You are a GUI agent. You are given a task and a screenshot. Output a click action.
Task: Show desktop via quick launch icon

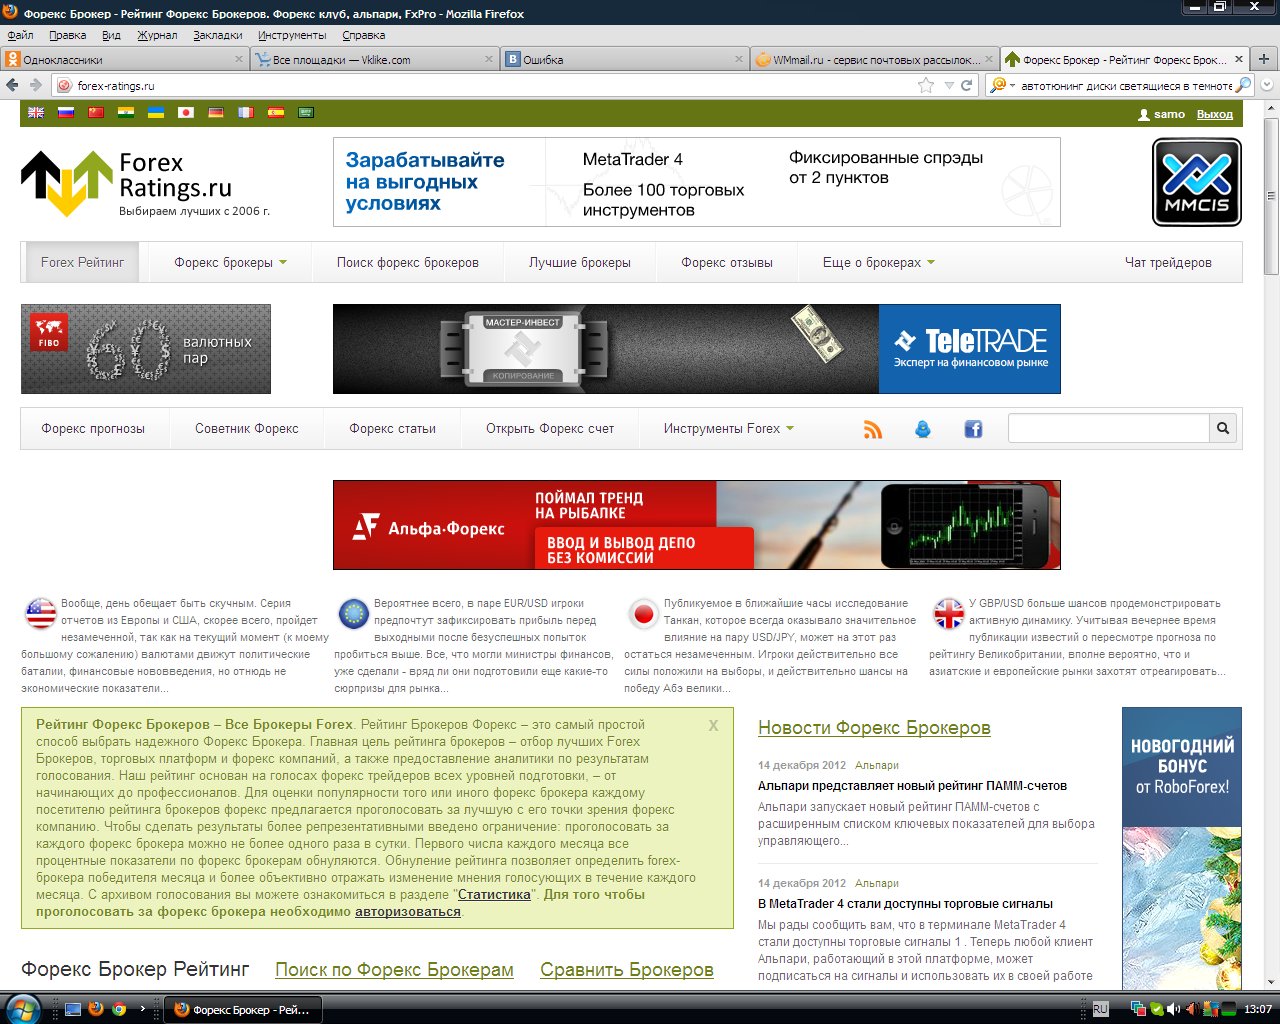pyautogui.click(x=73, y=1009)
